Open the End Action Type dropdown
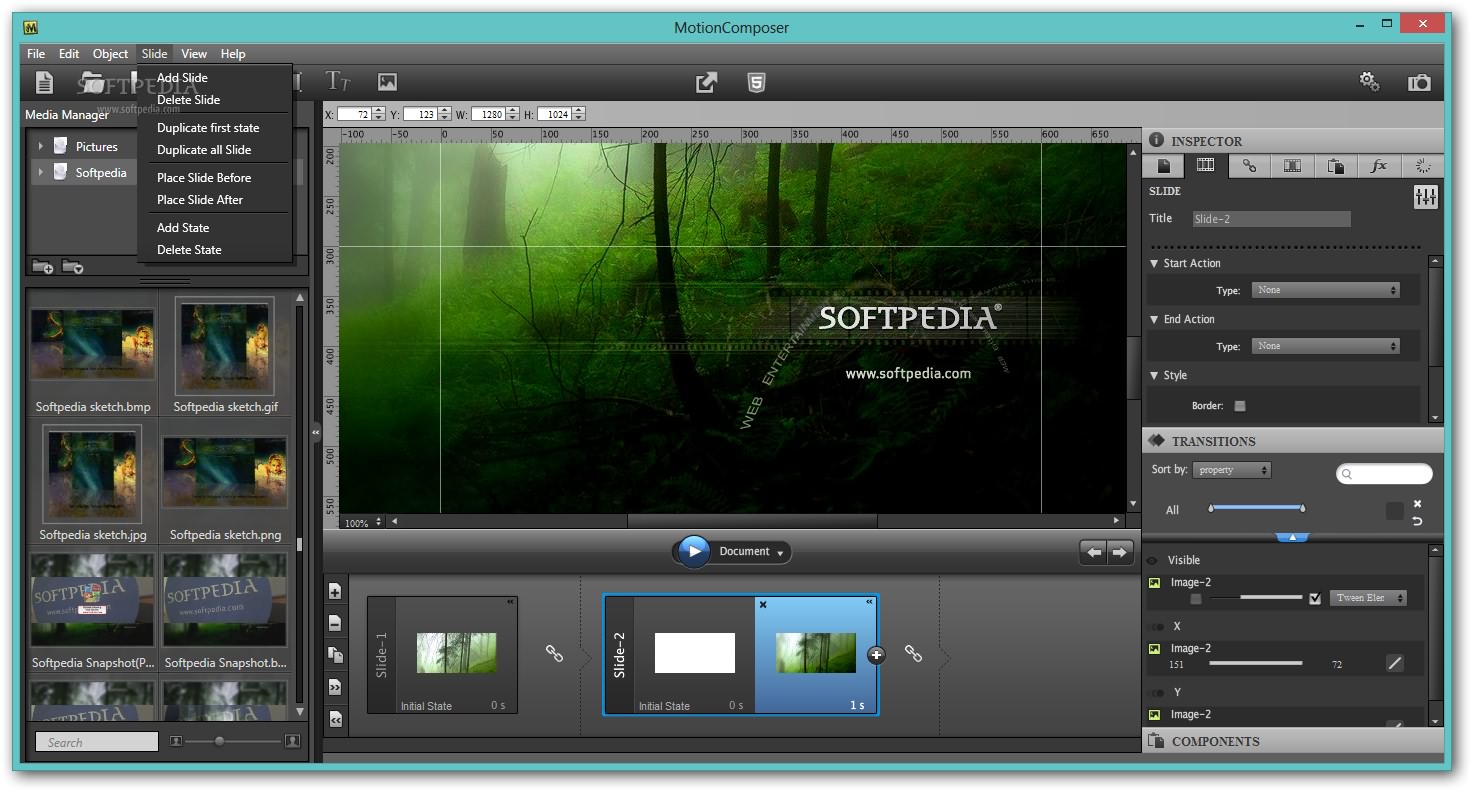This screenshot has width=1472, height=791. point(1326,346)
